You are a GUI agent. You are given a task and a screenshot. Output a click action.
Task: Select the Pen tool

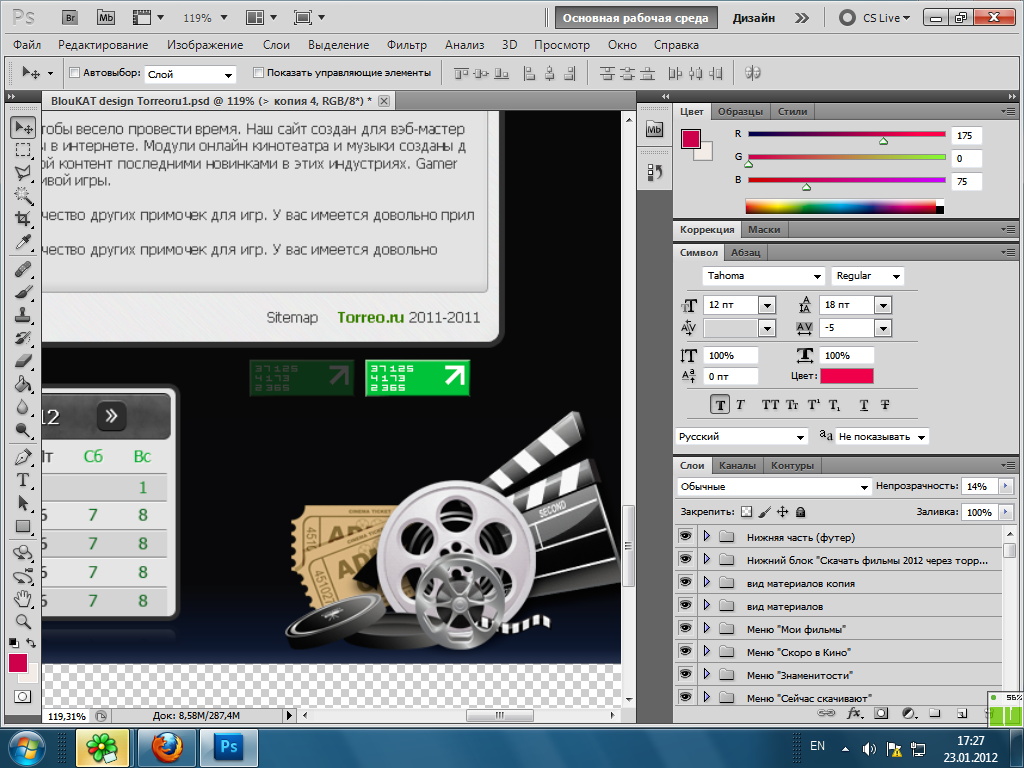tap(23, 456)
